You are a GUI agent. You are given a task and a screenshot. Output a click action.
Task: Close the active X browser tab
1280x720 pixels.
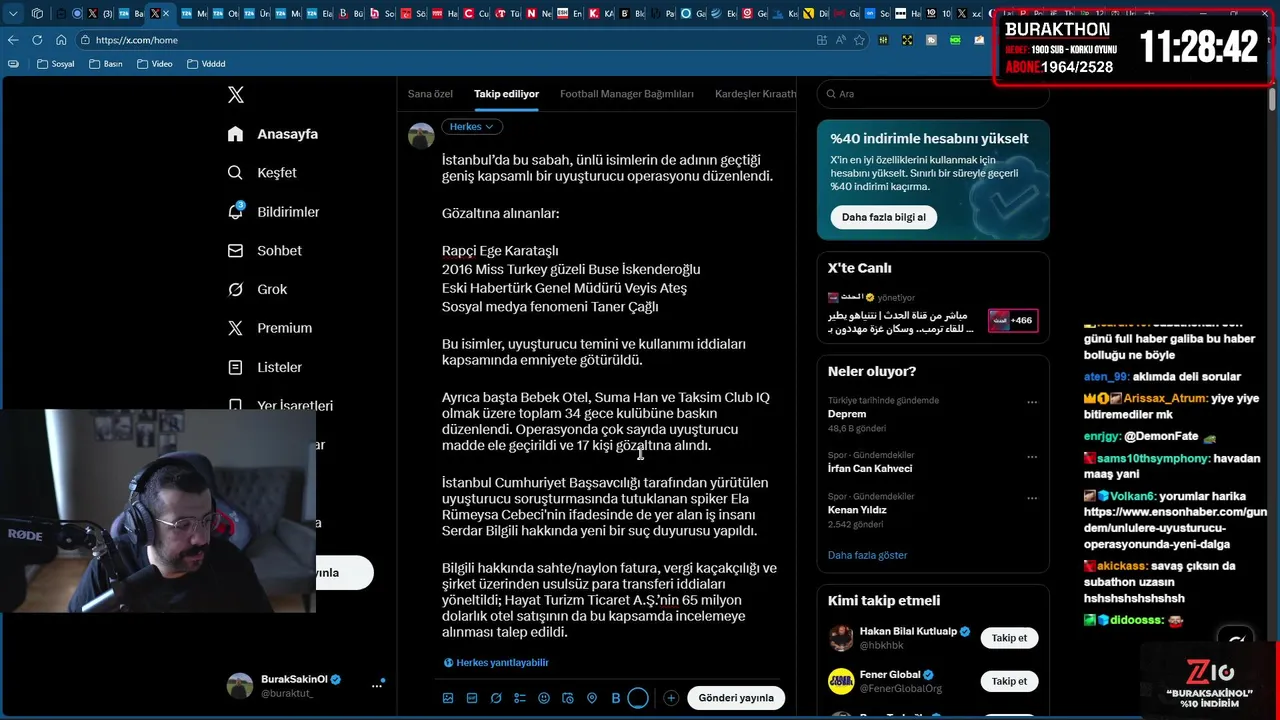[x=166, y=14]
